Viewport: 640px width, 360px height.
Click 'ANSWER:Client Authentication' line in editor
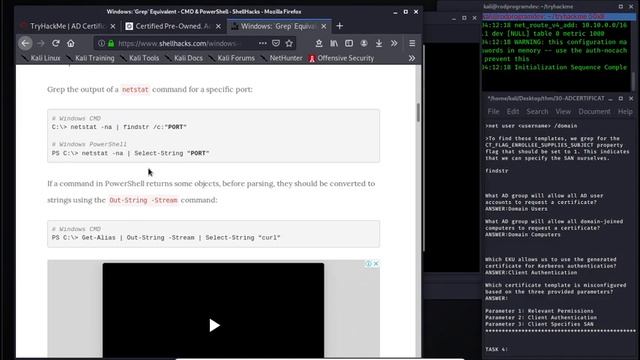click(531, 273)
